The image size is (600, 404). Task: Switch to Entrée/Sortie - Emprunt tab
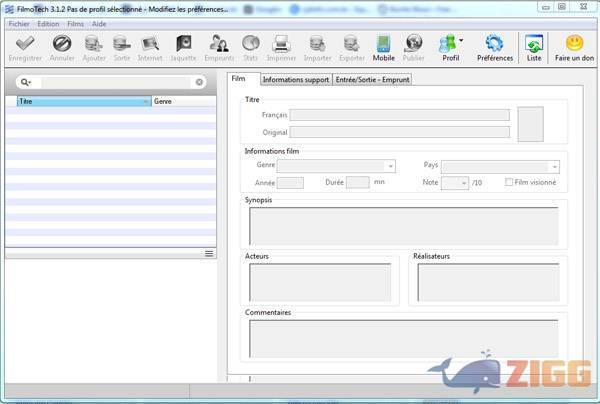click(x=373, y=79)
